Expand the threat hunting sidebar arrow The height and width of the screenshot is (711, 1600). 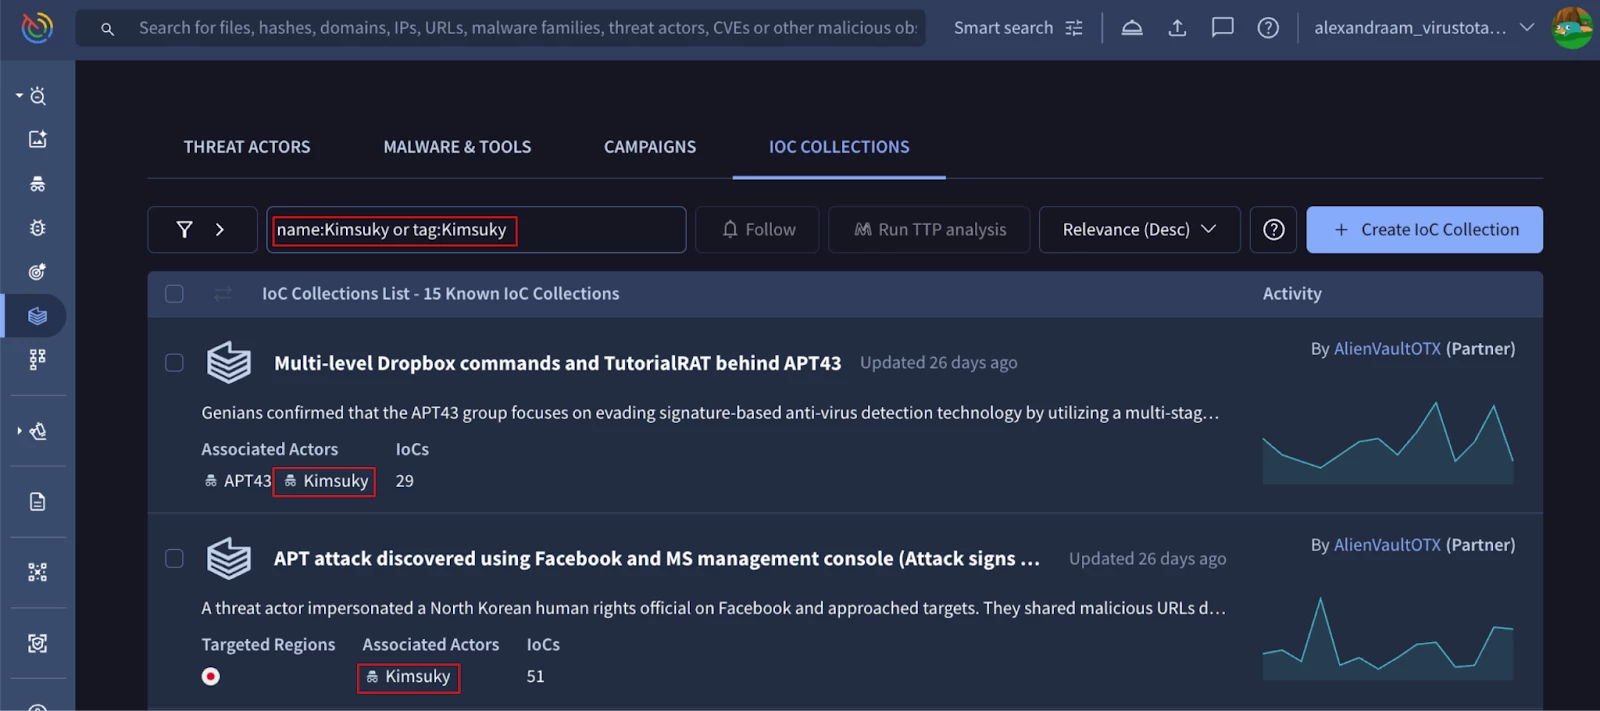(19, 96)
